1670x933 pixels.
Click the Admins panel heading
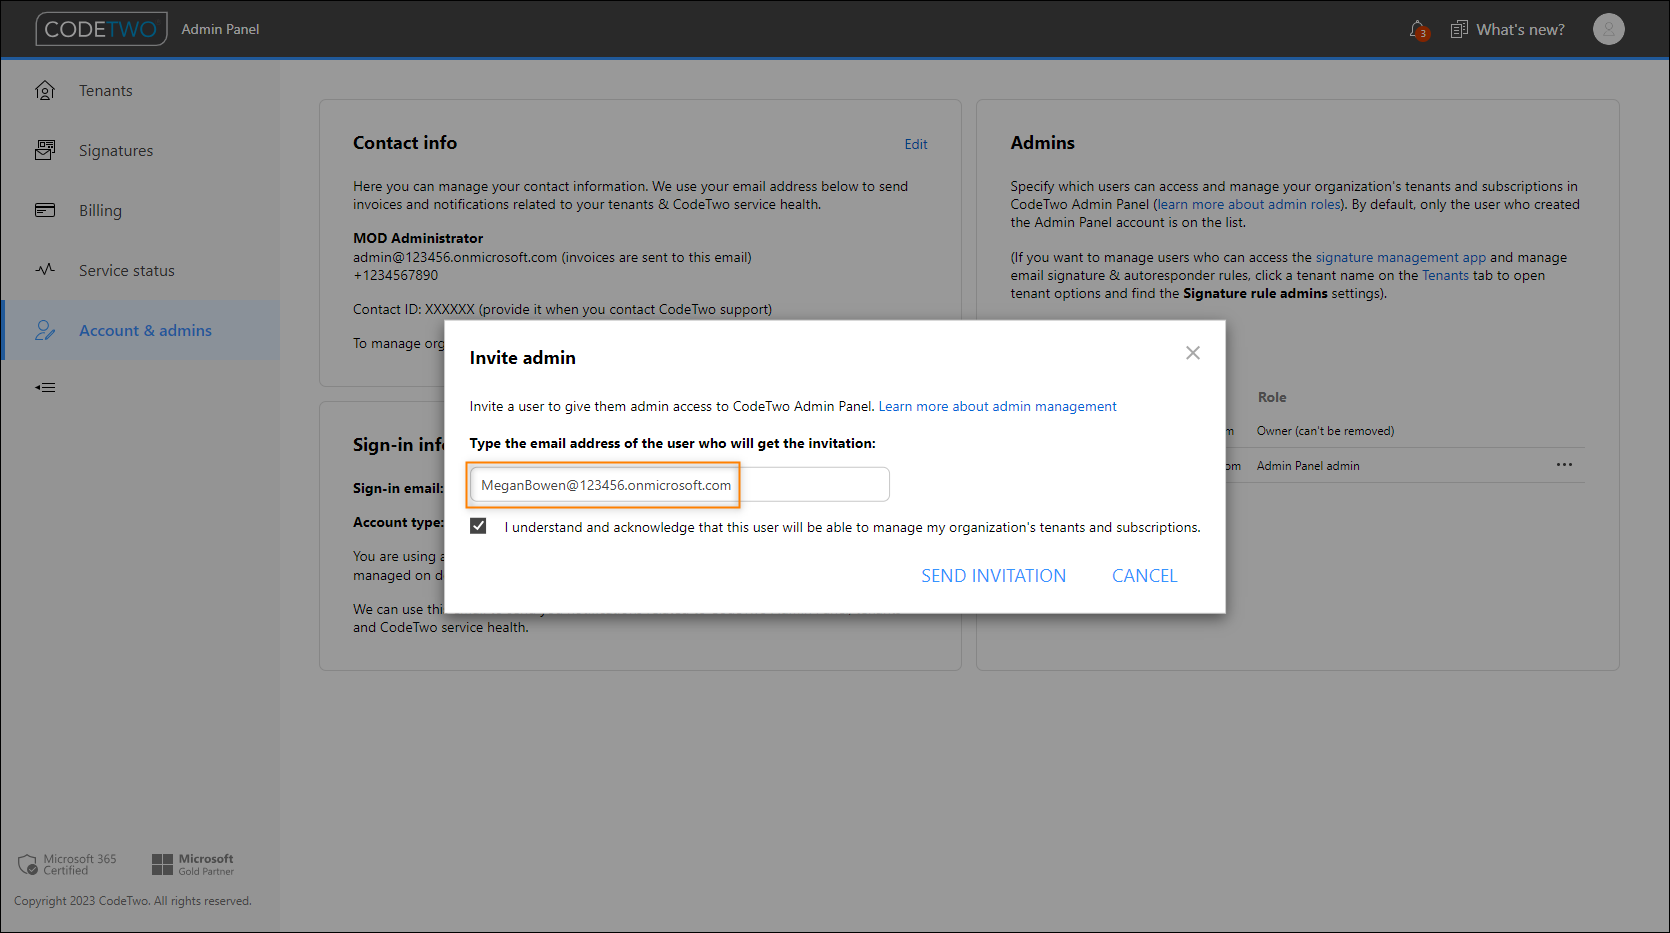click(x=1042, y=143)
